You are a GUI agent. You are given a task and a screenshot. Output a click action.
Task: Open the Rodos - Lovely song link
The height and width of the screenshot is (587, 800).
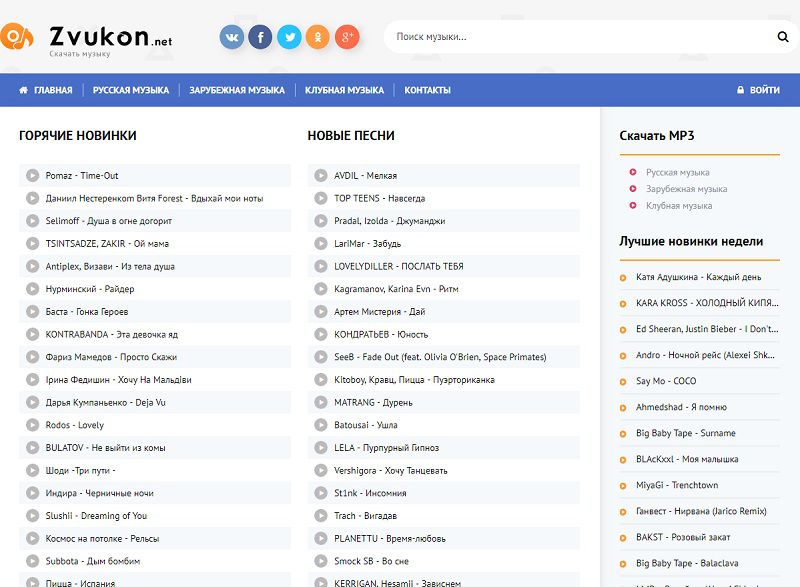pos(75,425)
